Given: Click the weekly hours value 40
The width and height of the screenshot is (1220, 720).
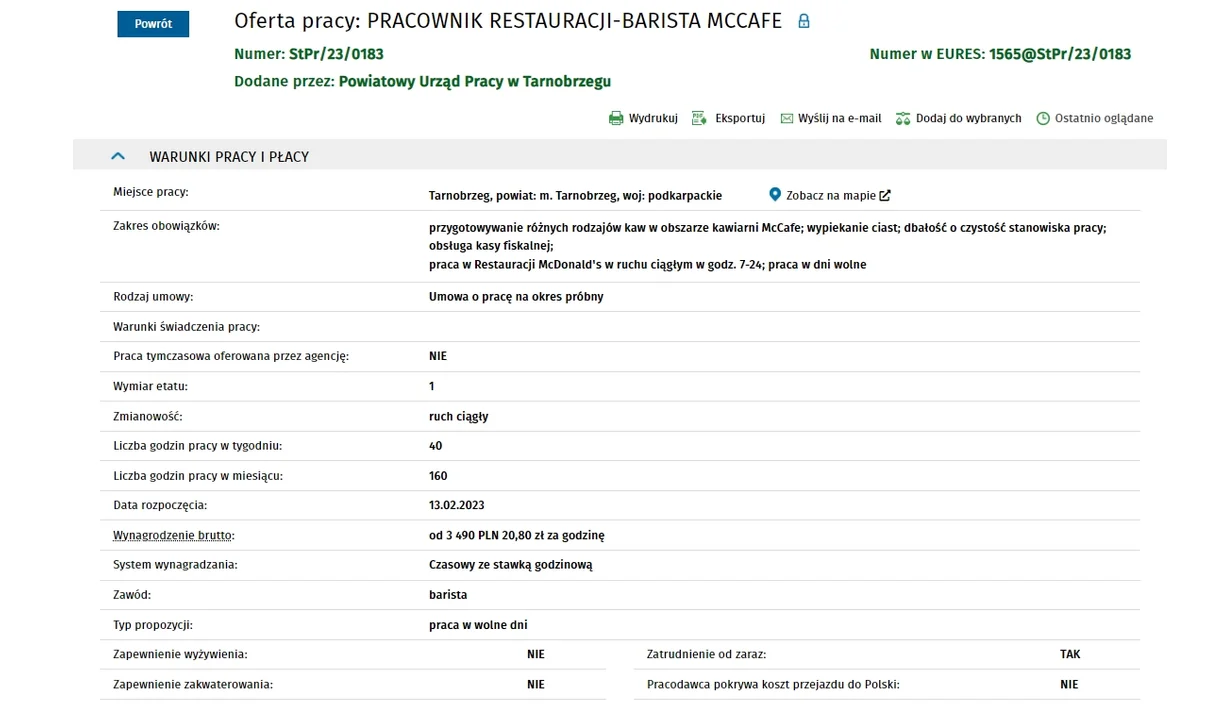Looking at the screenshot, I should (436, 446).
